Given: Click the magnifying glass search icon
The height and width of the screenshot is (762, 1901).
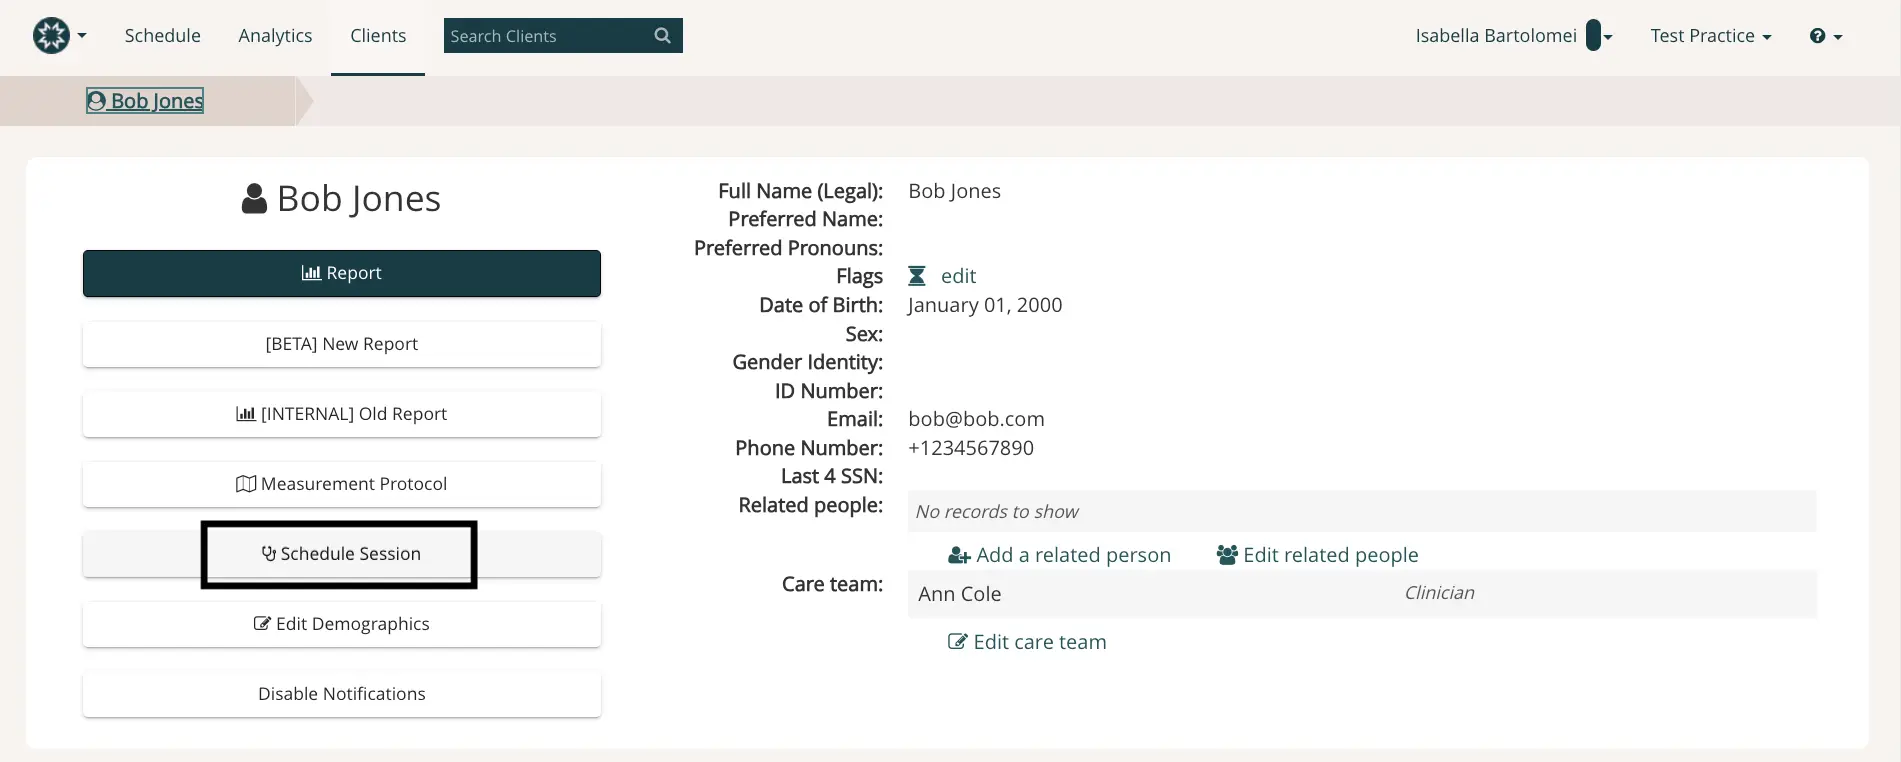Looking at the screenshot, I should pos(662,35).
